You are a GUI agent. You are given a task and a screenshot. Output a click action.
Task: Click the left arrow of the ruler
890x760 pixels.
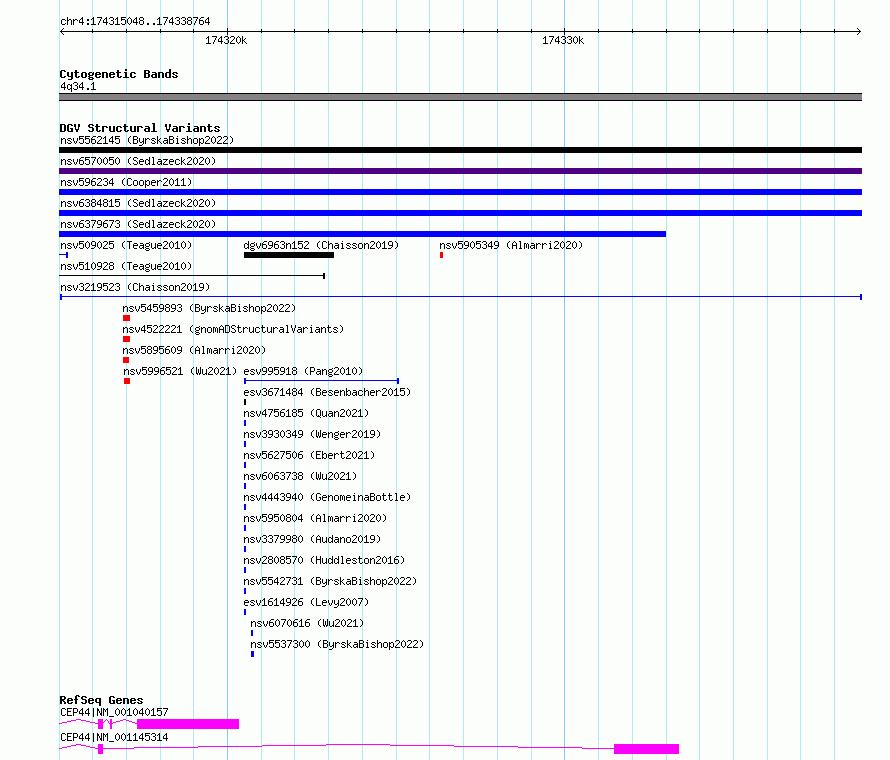pos(62,31)
